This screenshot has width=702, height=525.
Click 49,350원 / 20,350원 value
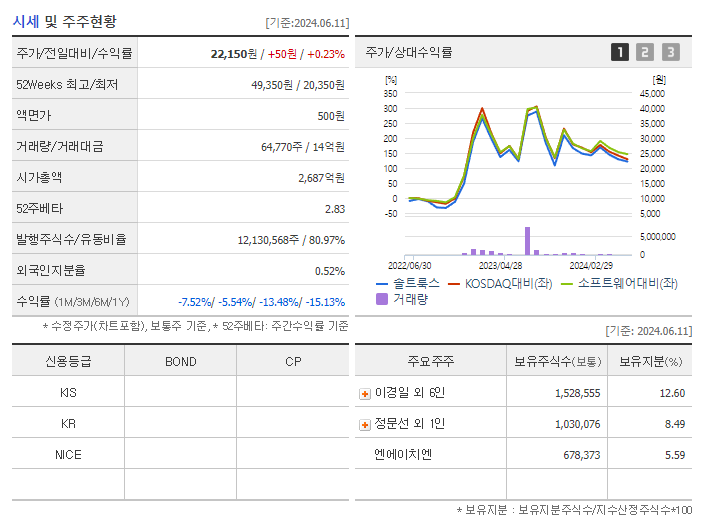click(x=298, y=85)
